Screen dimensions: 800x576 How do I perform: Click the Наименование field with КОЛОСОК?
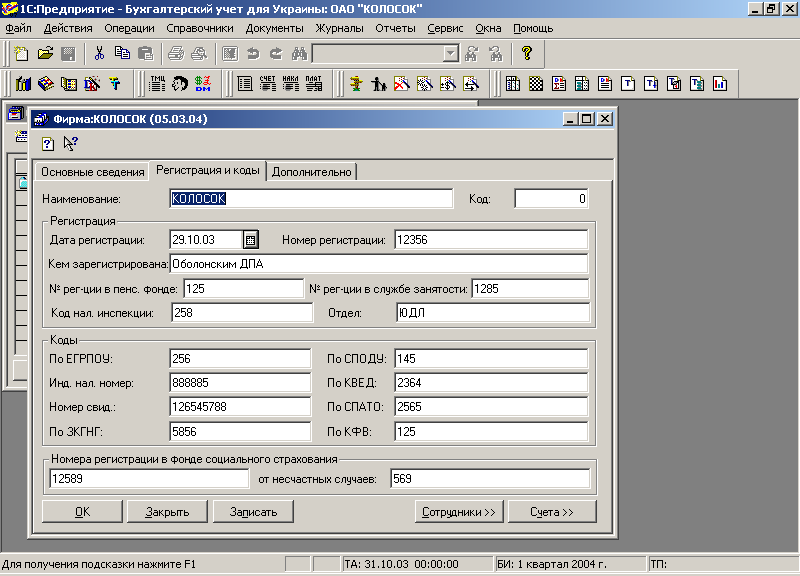click(311, 198)
